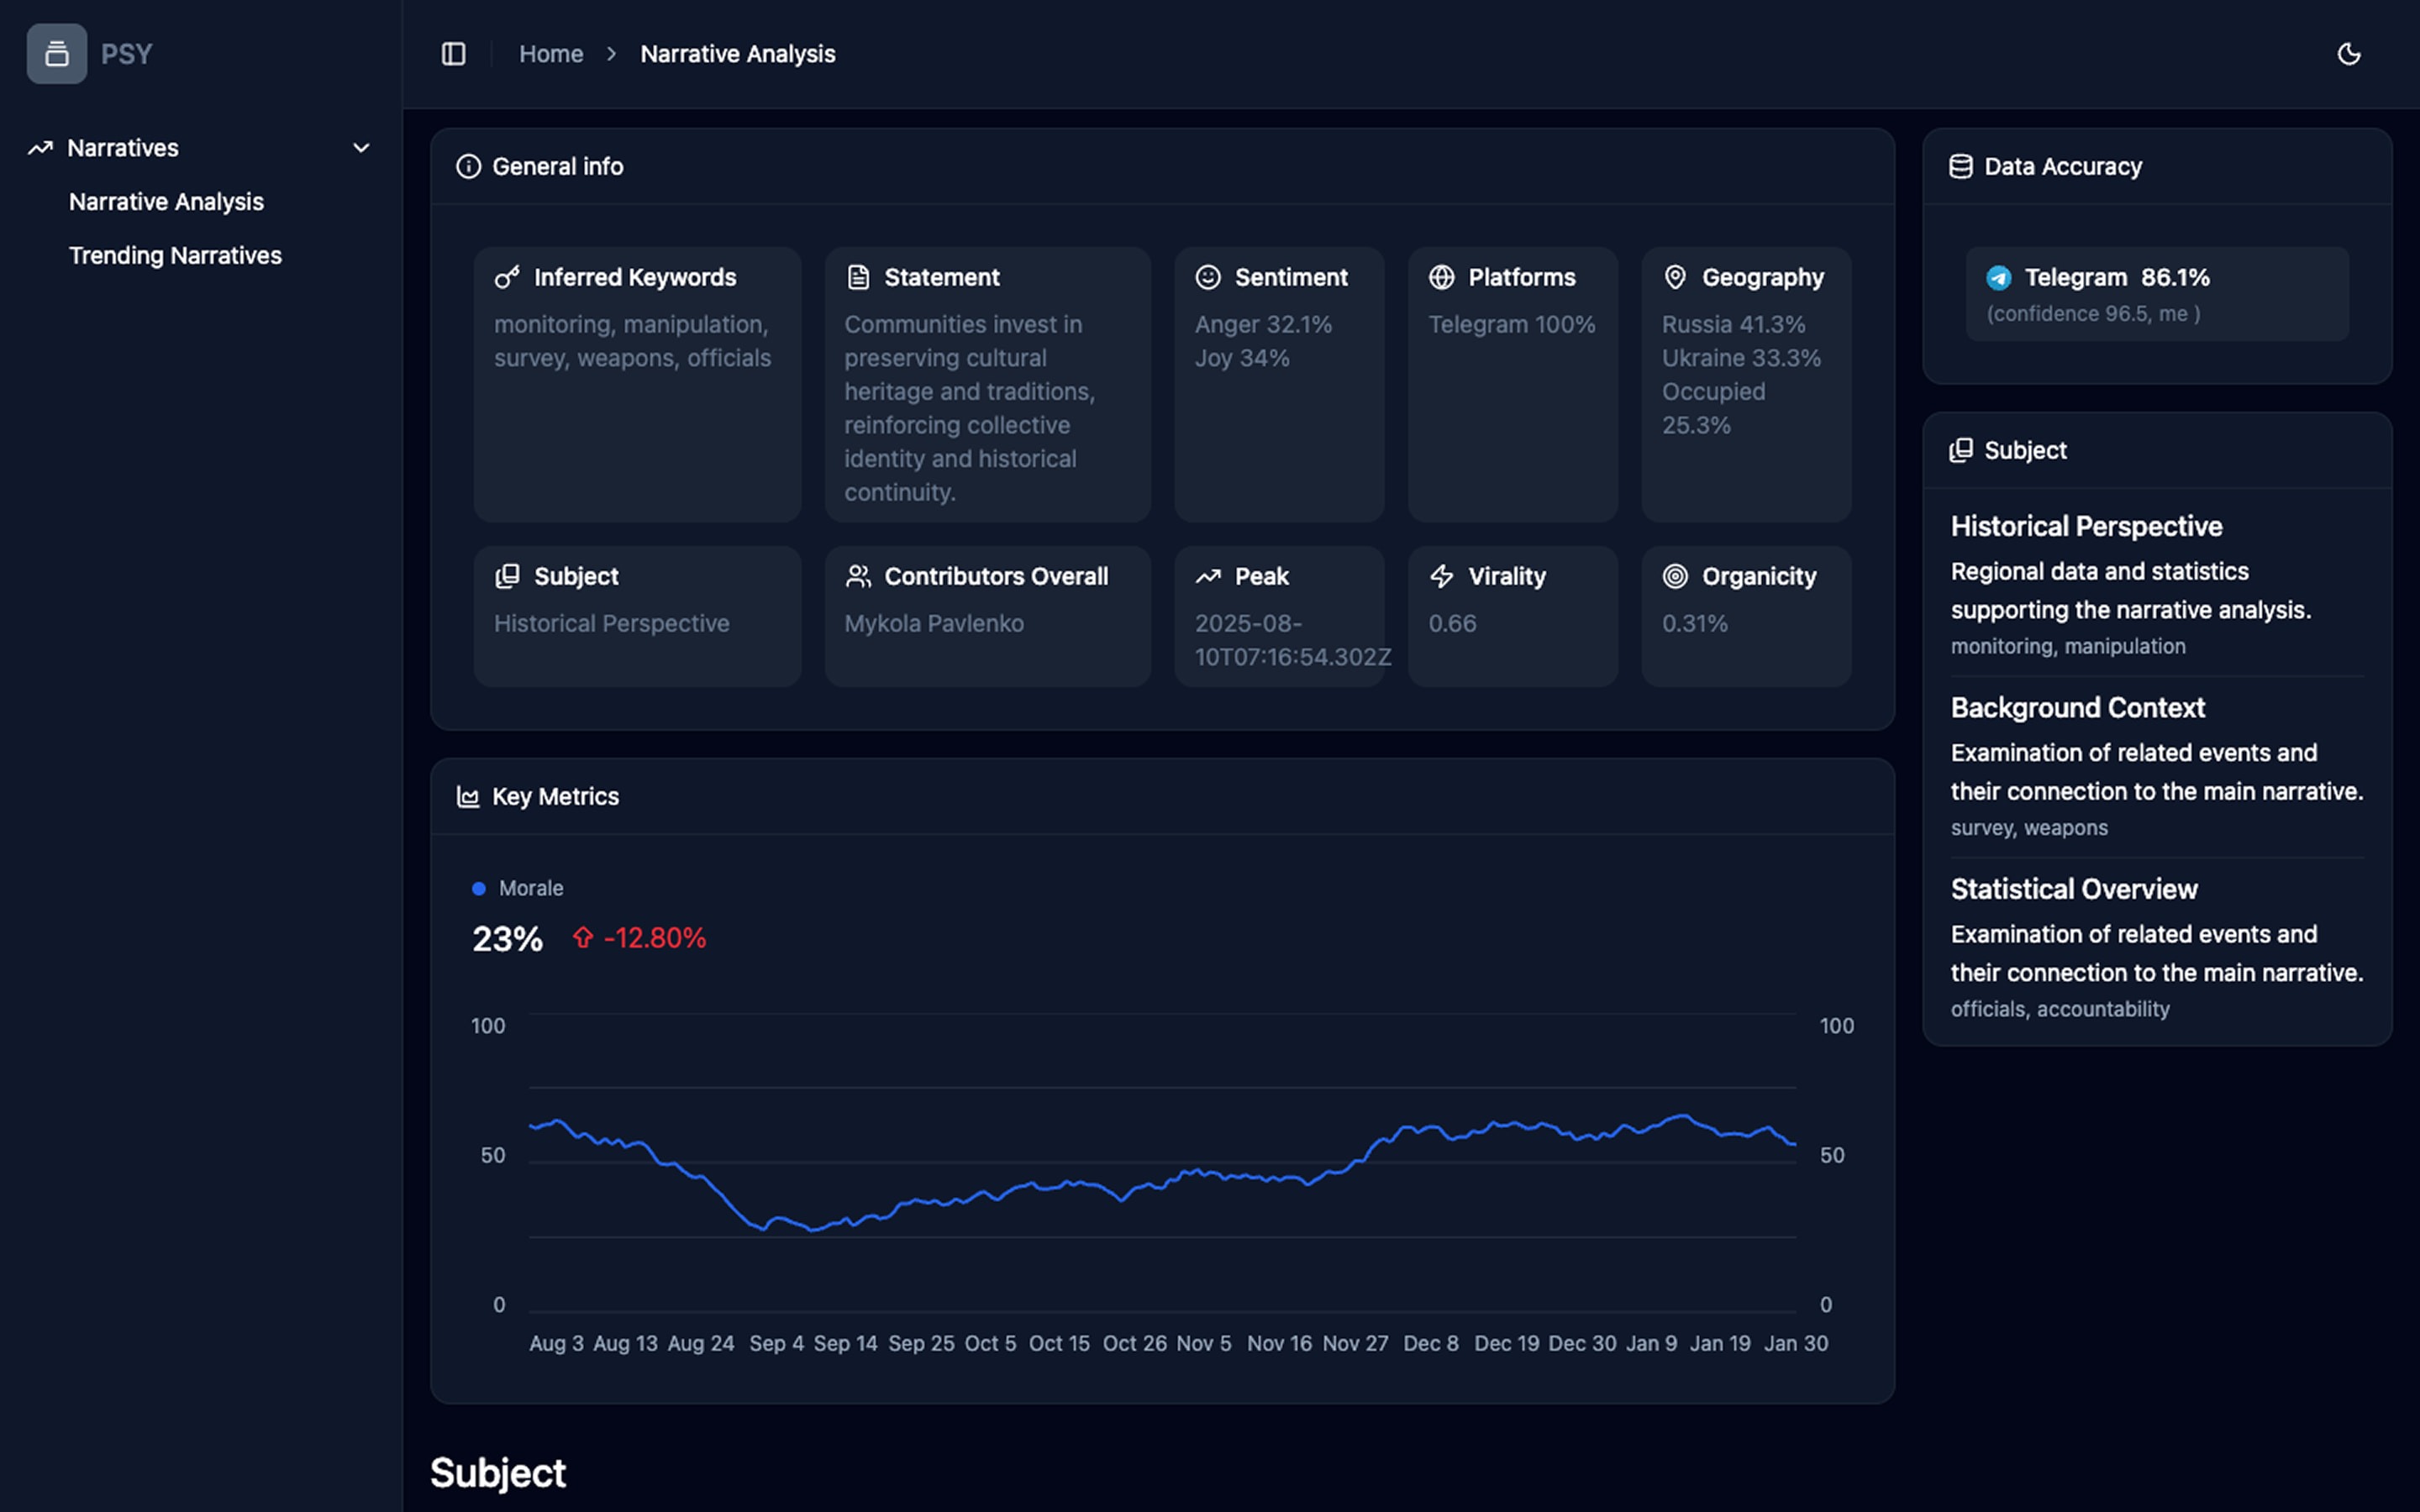
Task: Switch theme with the moon icon
Action: click(x=2348, y=54)
